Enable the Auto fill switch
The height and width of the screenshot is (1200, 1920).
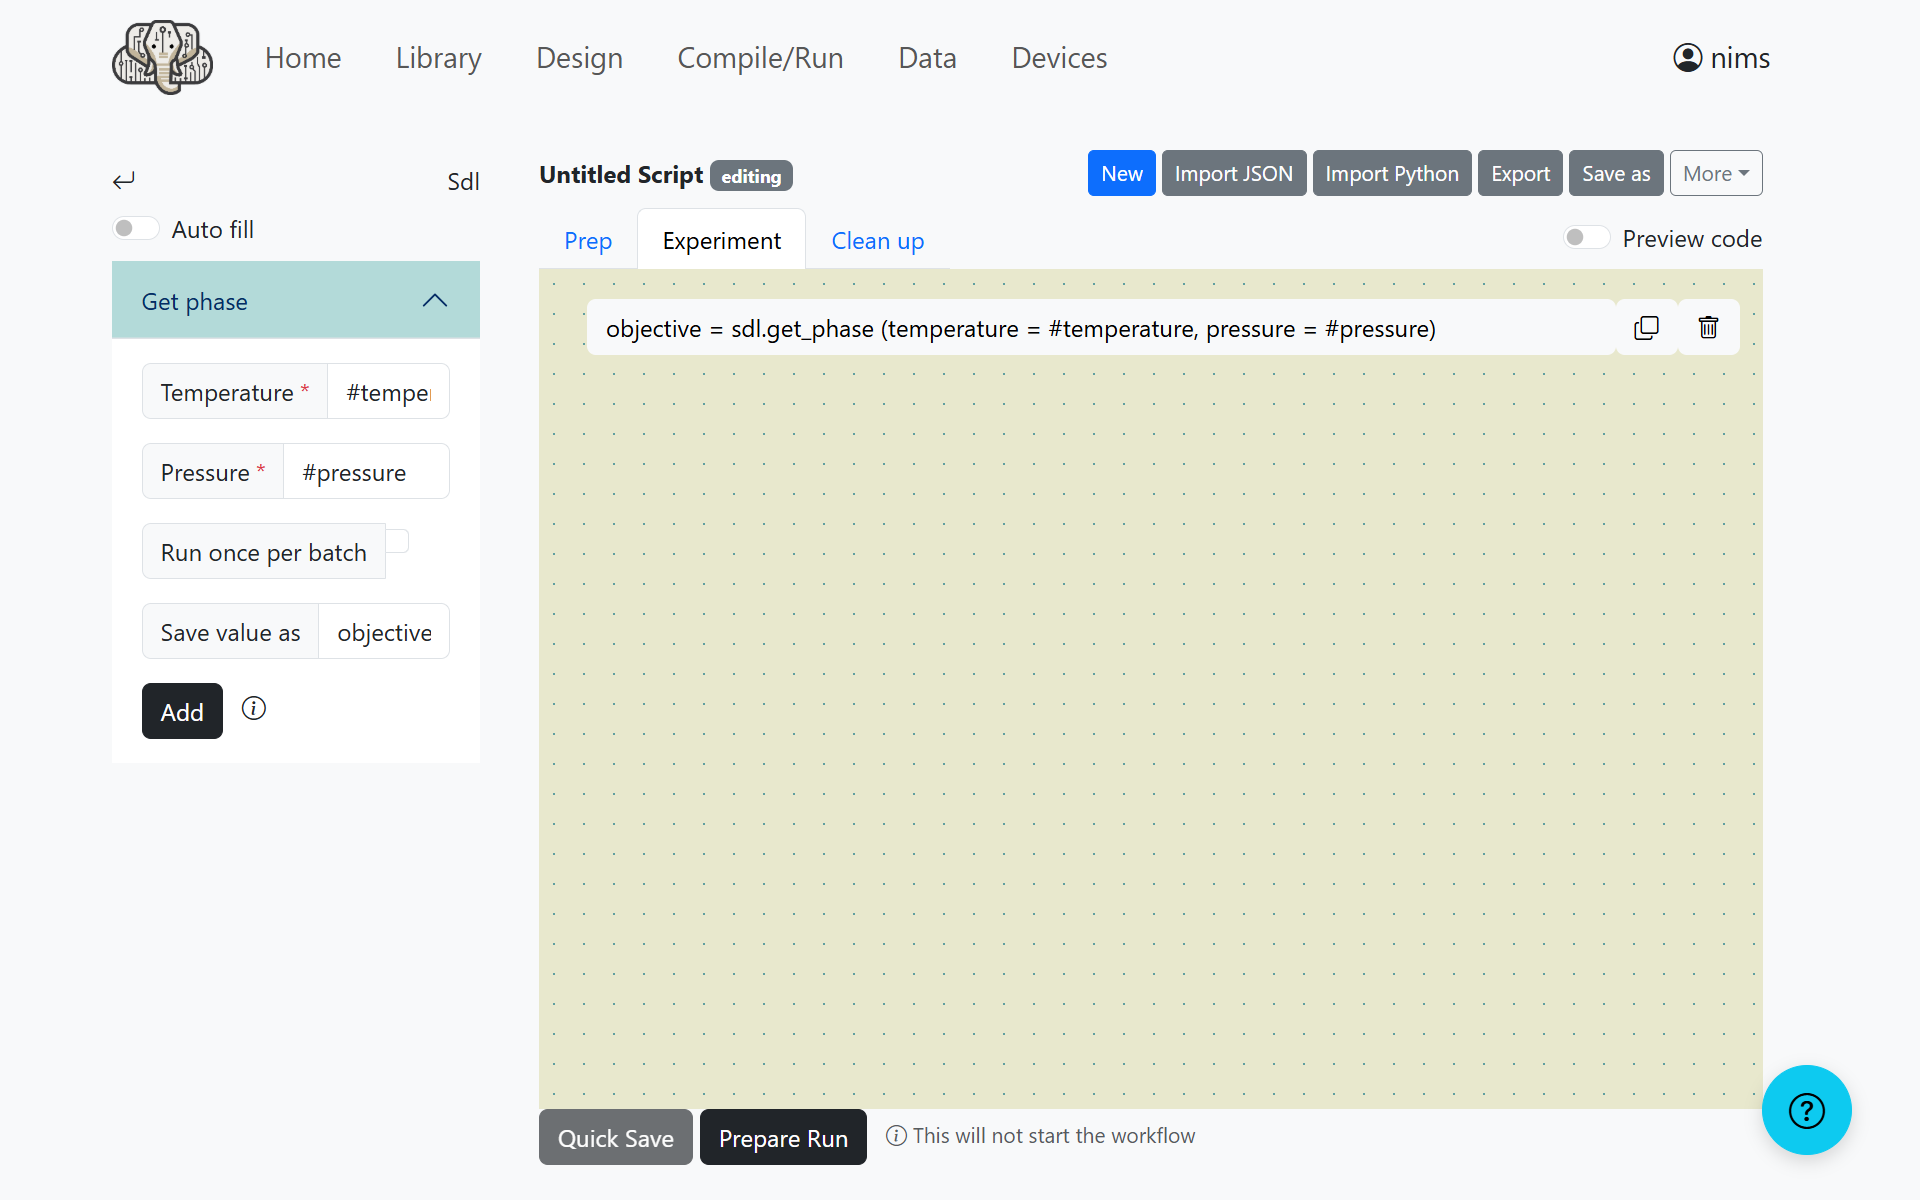(x=136, y=229)
